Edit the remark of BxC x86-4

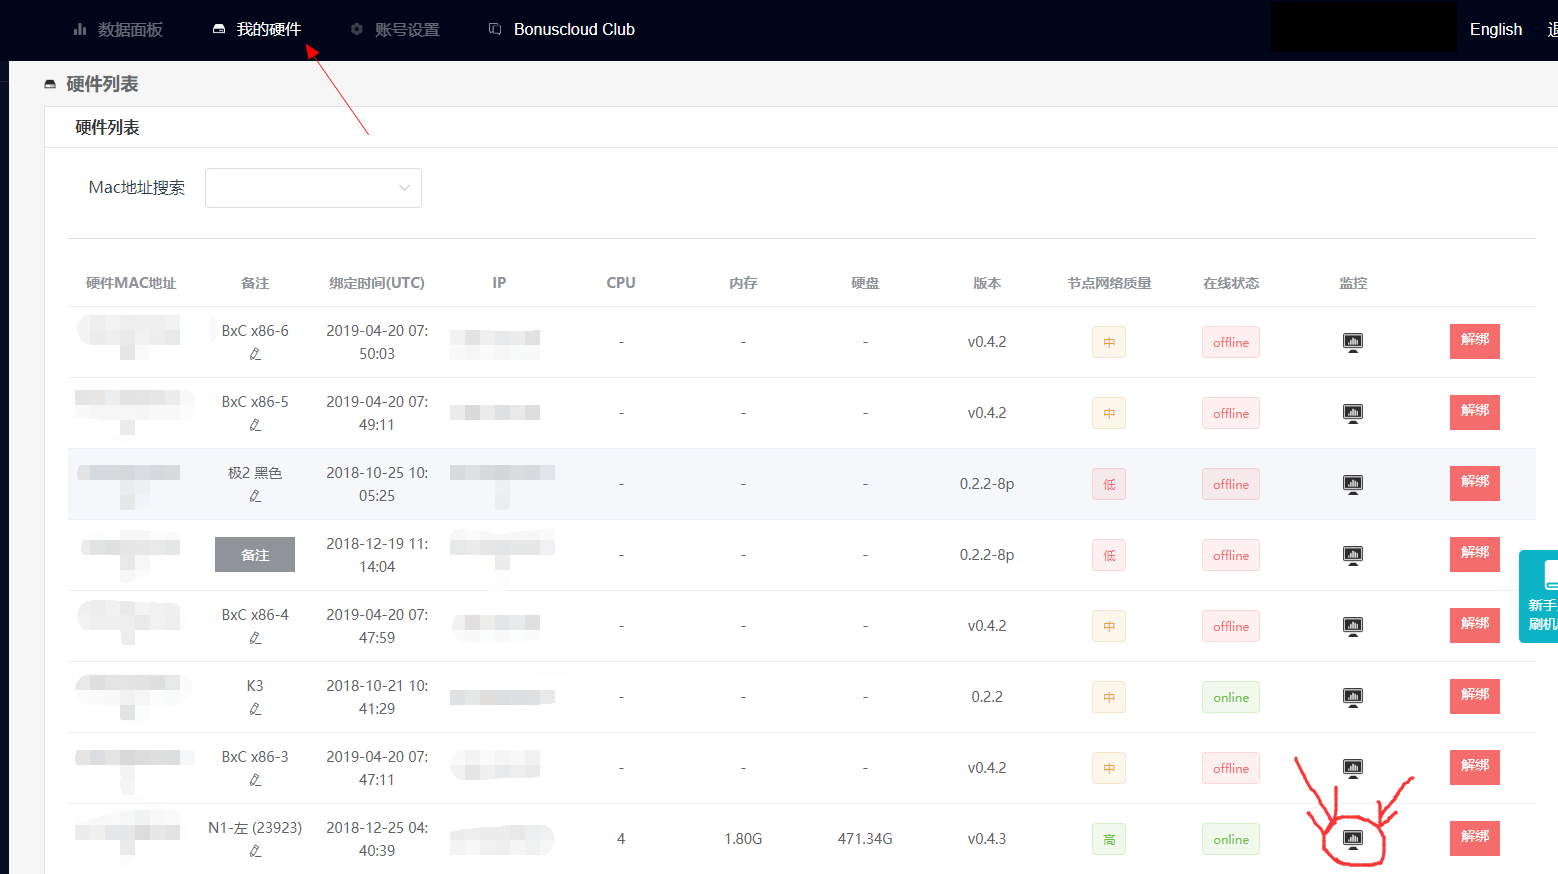pyautogui.click(x=255, y=638)
